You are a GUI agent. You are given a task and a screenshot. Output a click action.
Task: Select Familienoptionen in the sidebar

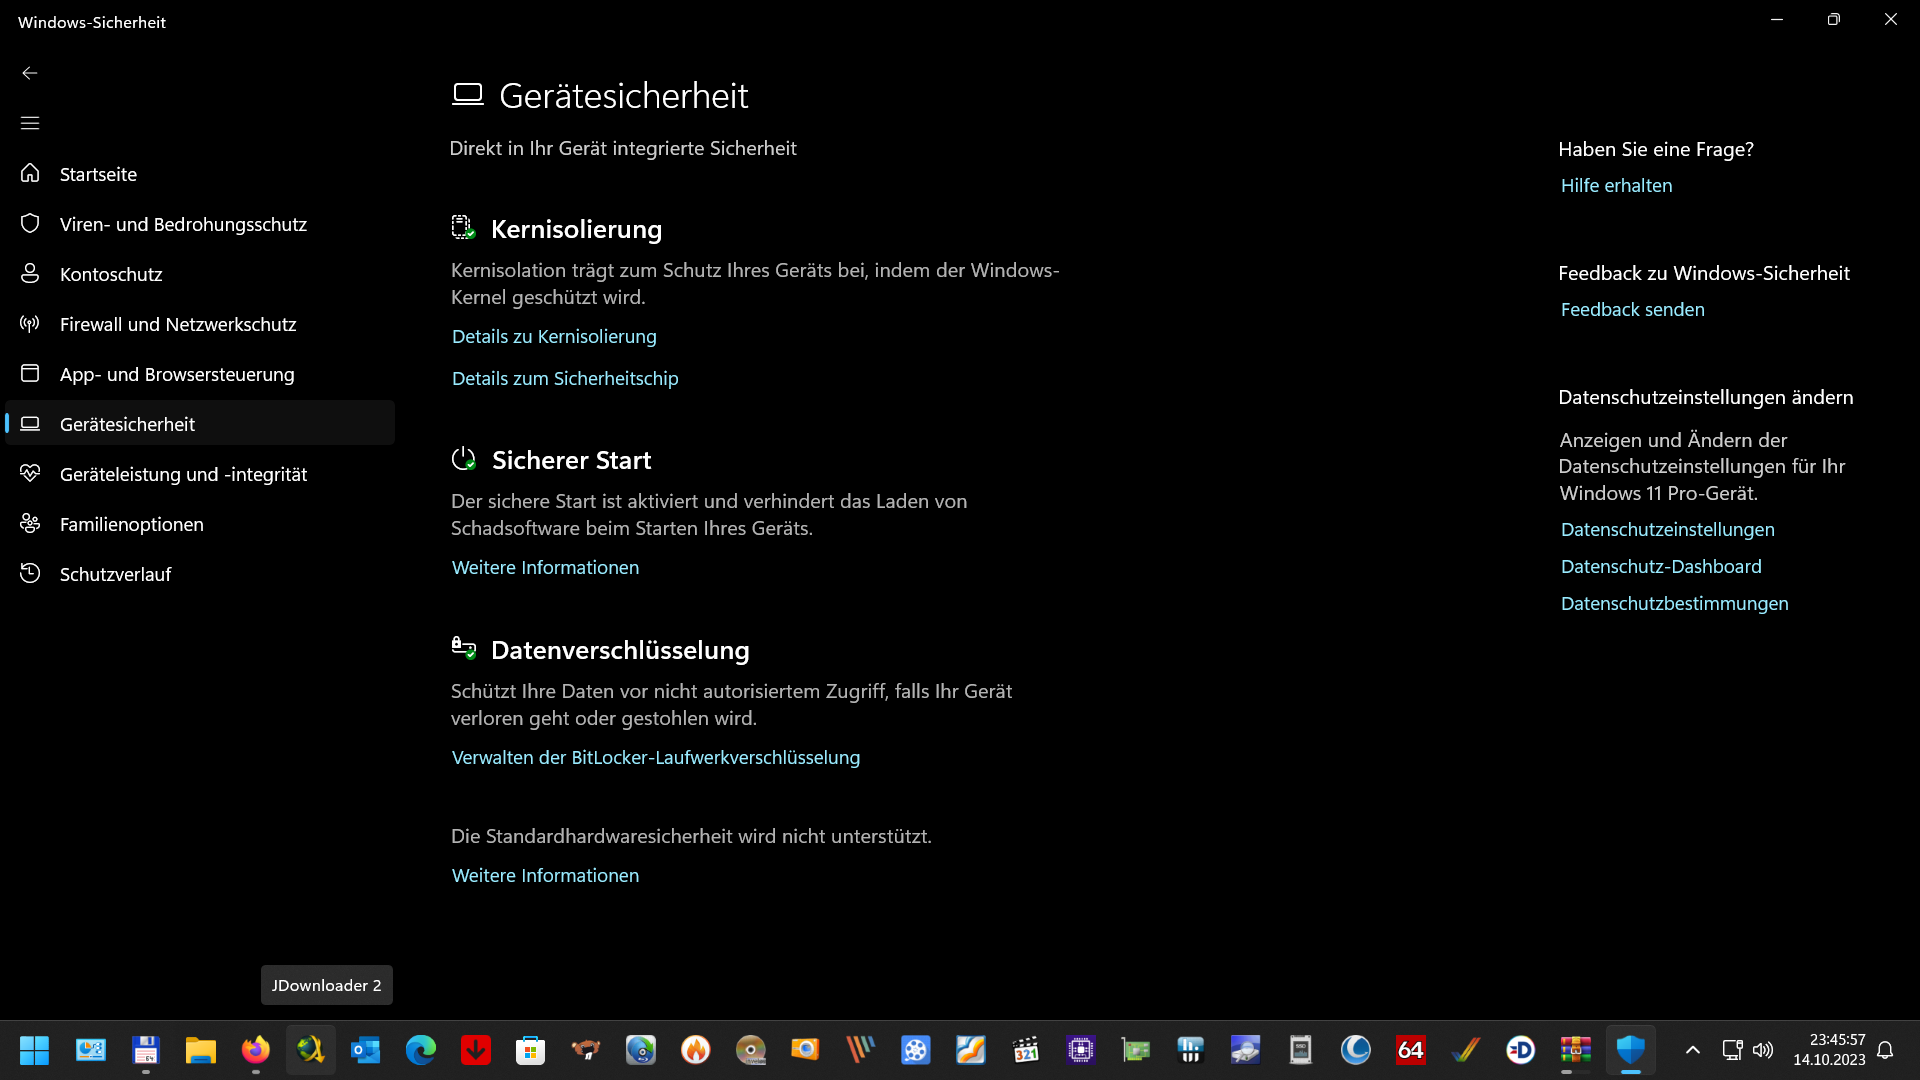[x=131, y=523]
